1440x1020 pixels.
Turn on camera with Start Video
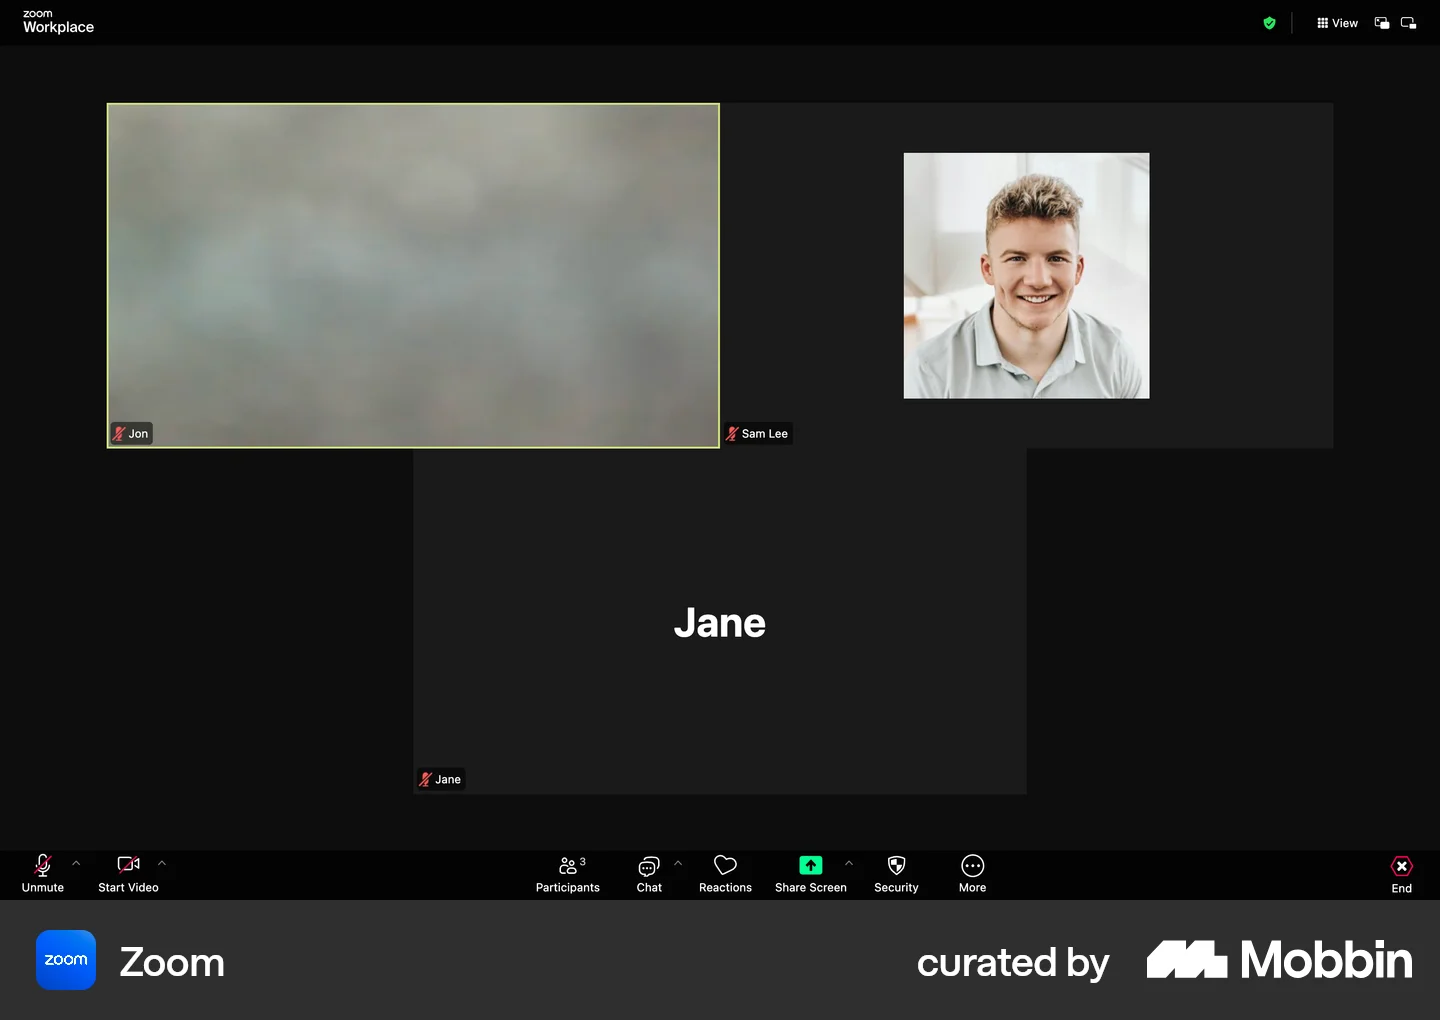(128, 873)
